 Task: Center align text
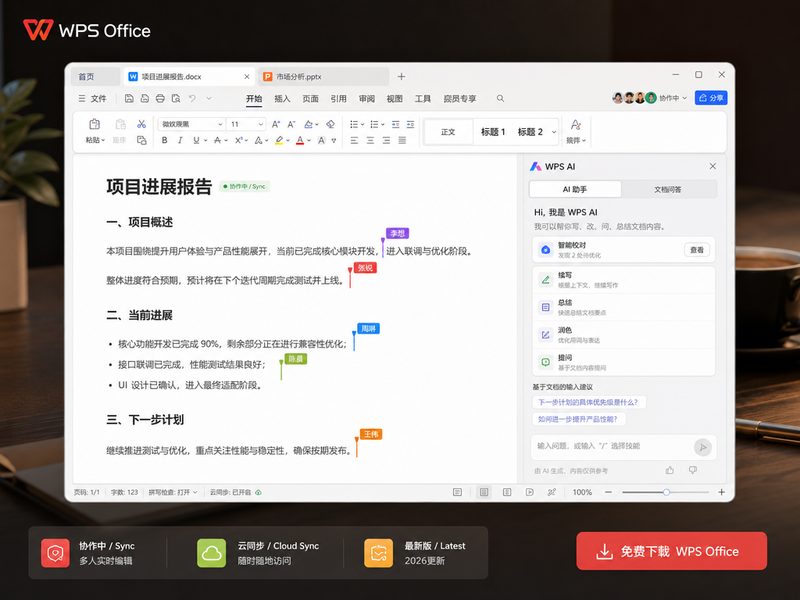tap(370, 140)
